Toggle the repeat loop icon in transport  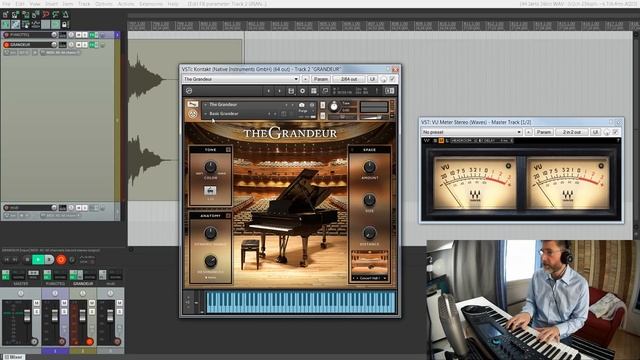[72, 259]
